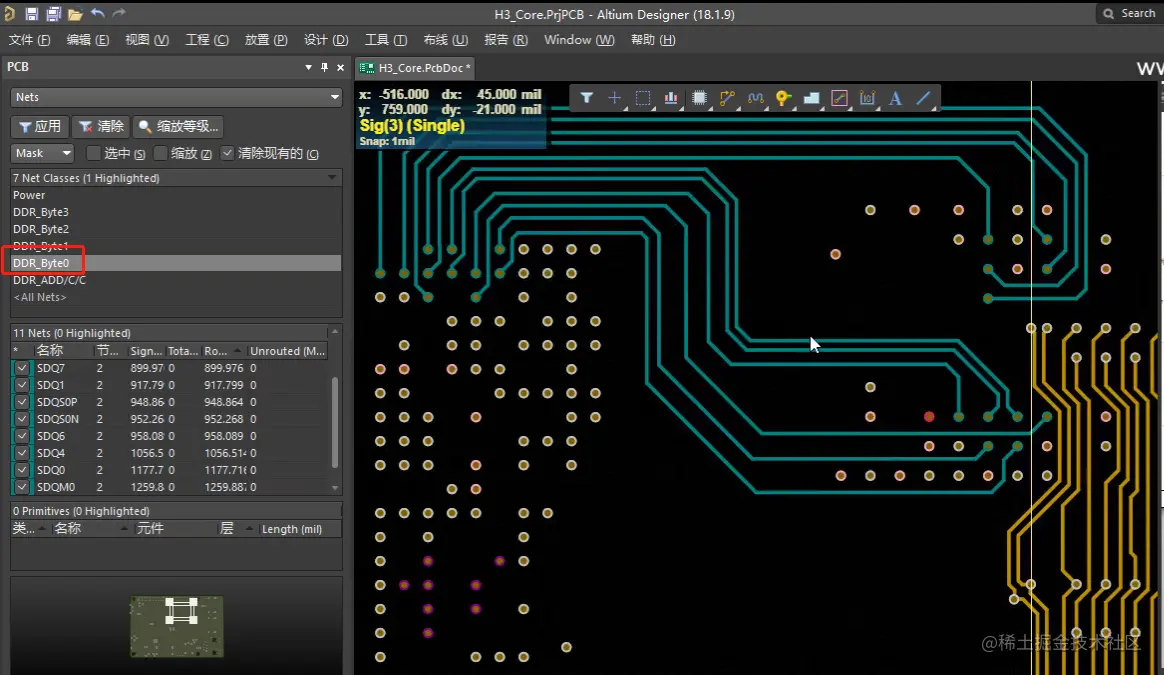Enable the 选中 (S) checkbox
This screenshot has width=1164, height=675.
93,153
